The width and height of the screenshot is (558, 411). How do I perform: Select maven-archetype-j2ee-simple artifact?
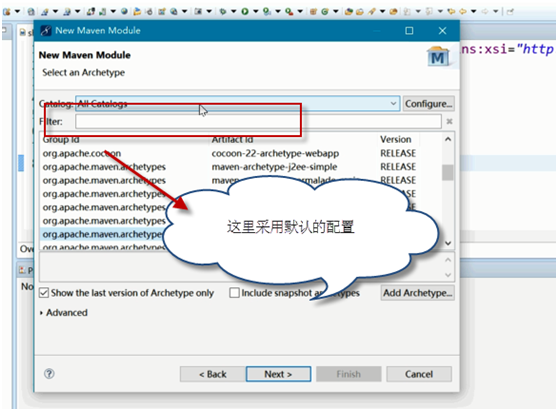(x=274, y=167)
